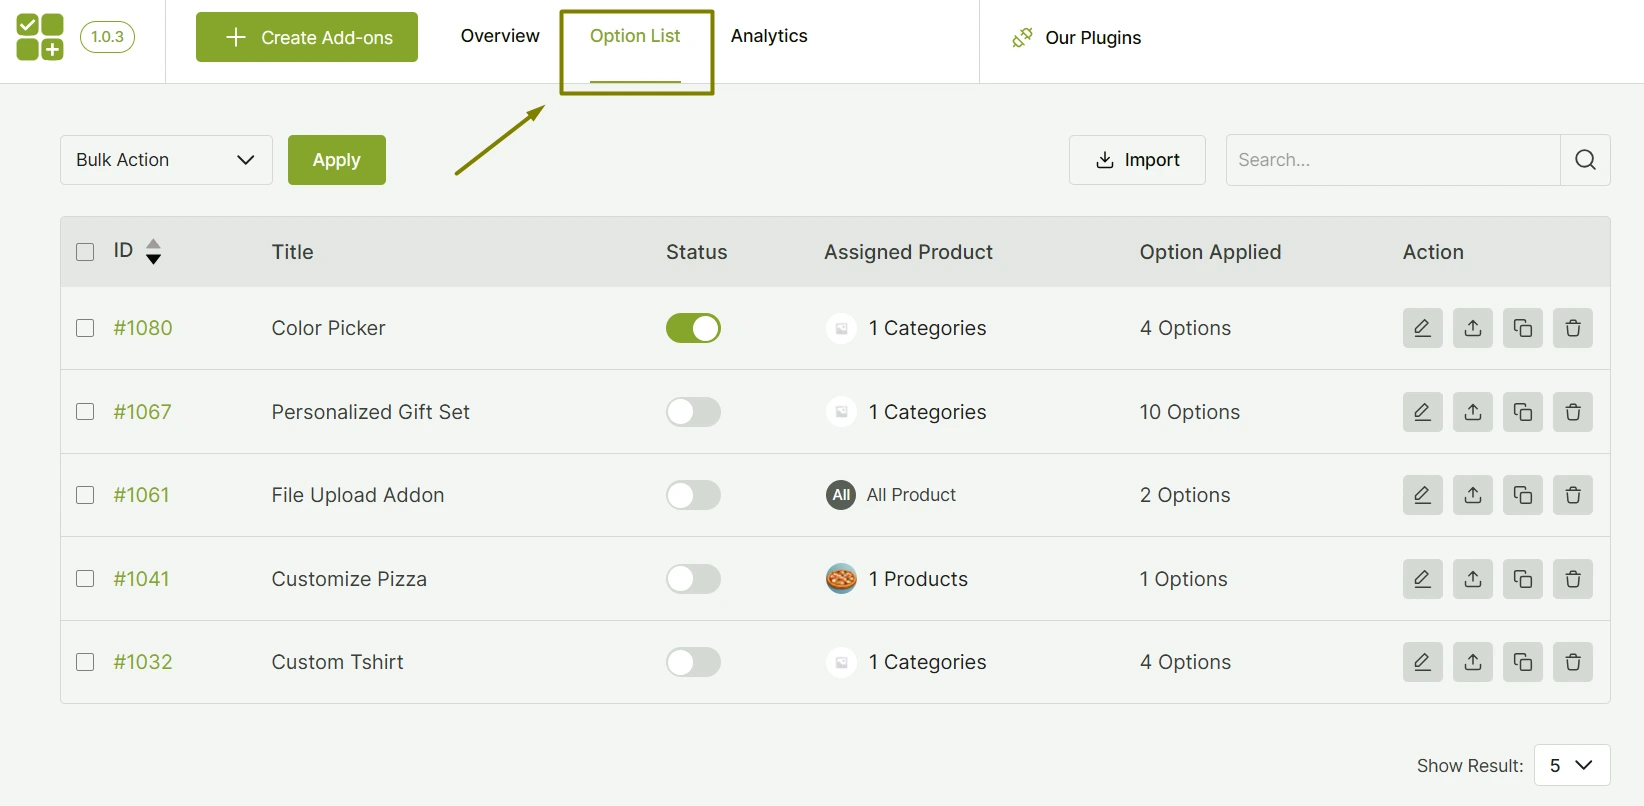Switch to the Overview tab
The width and height of the screenshot is (1644, 806).
pyautogui.click(x=500, y=36)
